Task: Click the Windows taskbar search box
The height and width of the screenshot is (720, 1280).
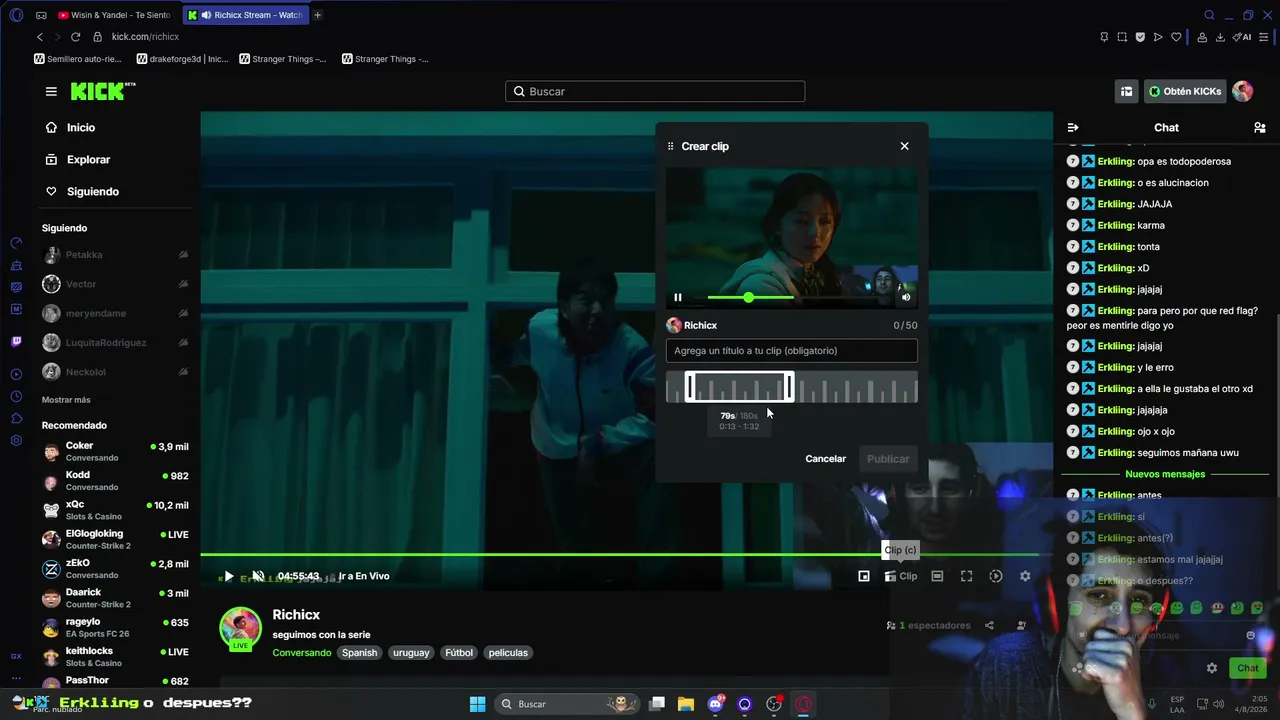Action: (x=567, y=704)
